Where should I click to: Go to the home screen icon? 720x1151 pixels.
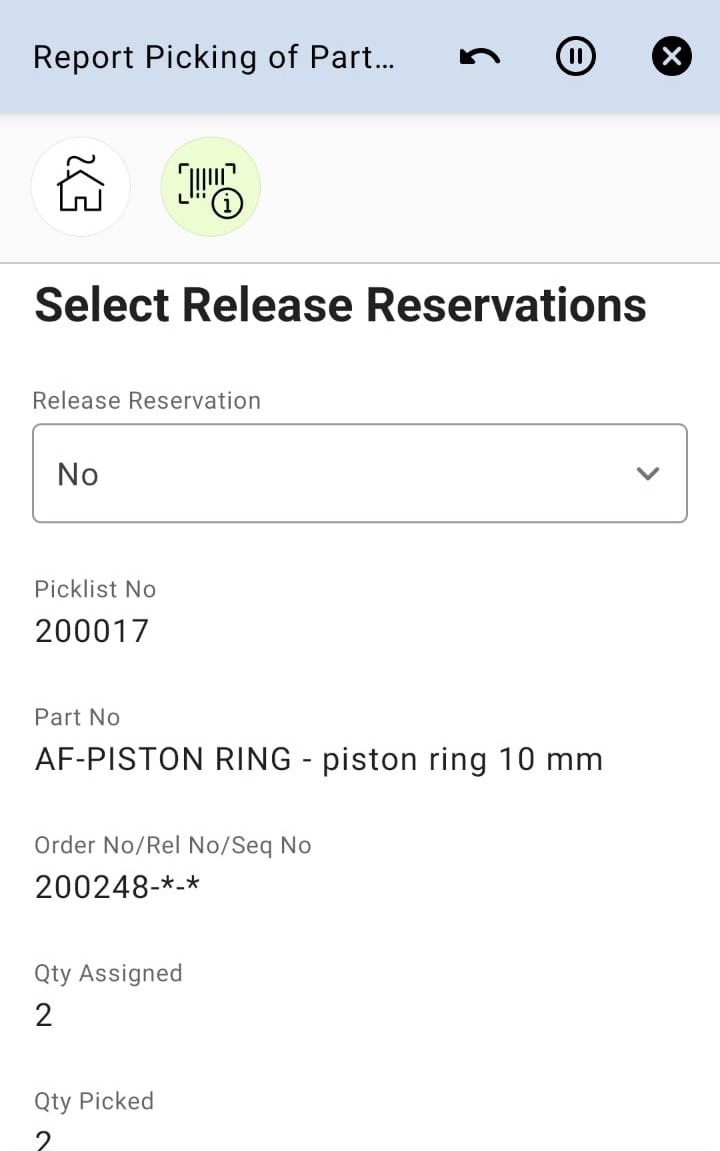(x=81, y=187)
